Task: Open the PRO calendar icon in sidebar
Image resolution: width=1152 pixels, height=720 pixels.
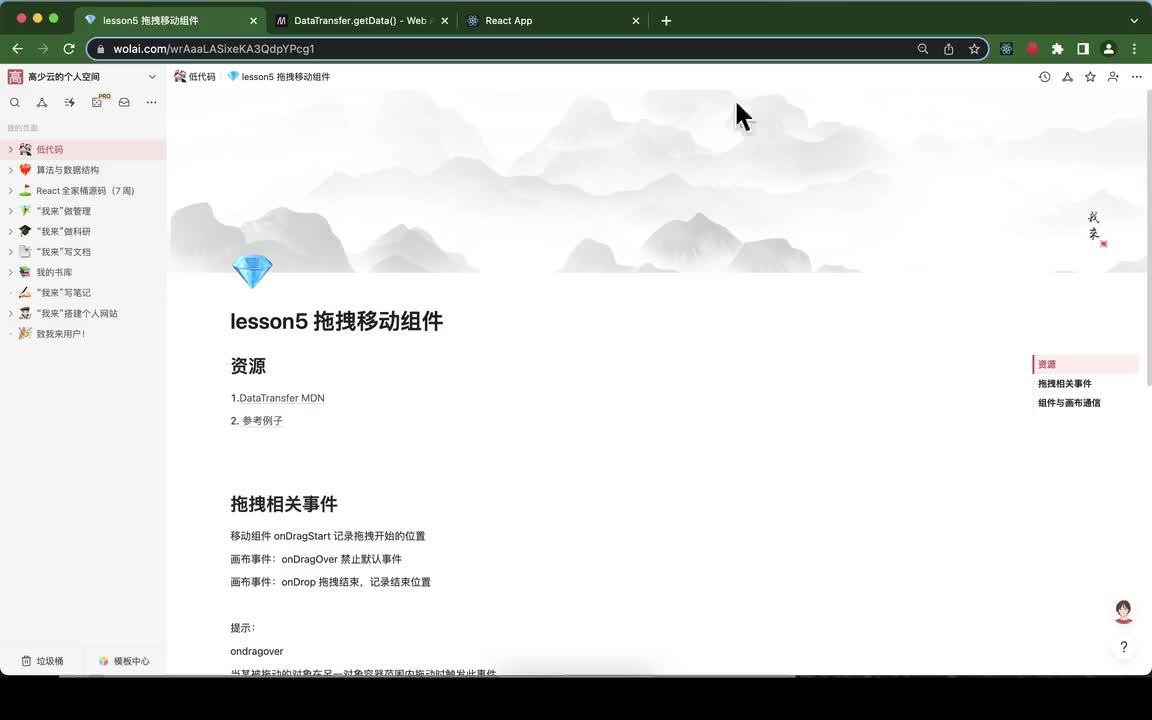Action: 98,102
